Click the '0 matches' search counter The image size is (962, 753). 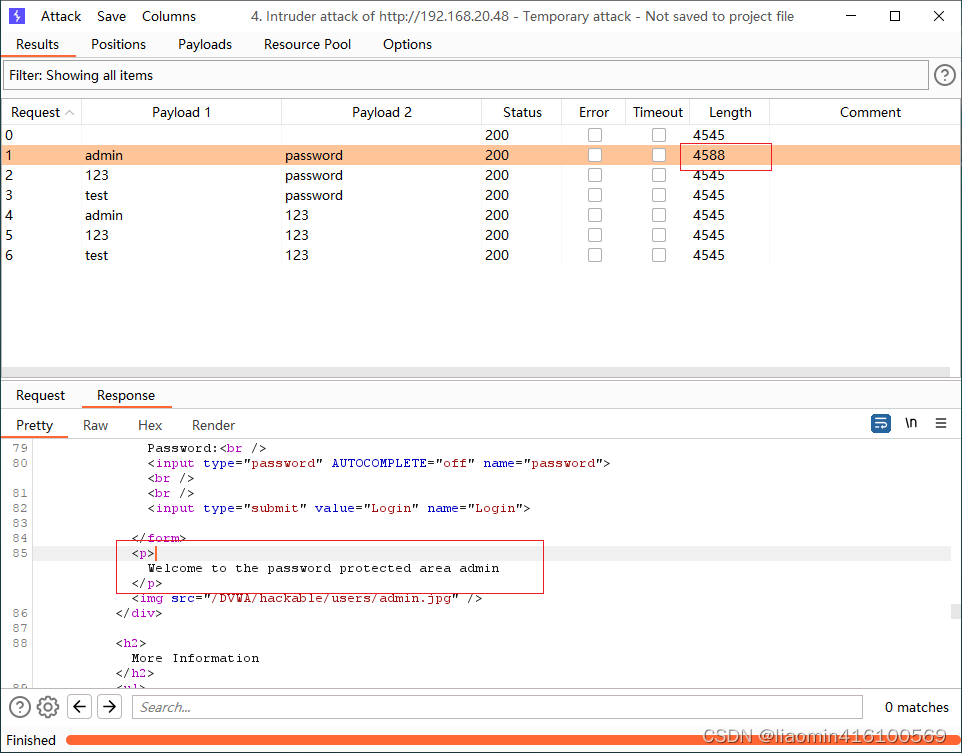point(917,707)
